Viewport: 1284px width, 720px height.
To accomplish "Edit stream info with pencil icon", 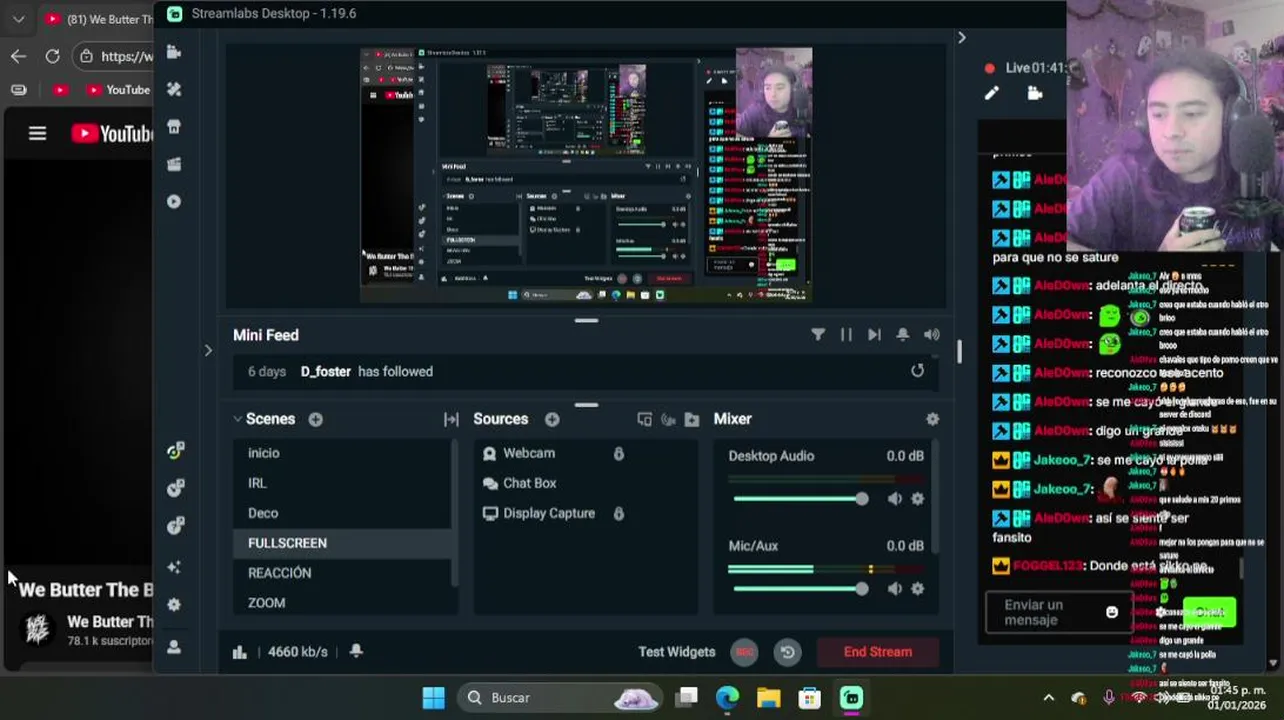I will tap(991, 93).
